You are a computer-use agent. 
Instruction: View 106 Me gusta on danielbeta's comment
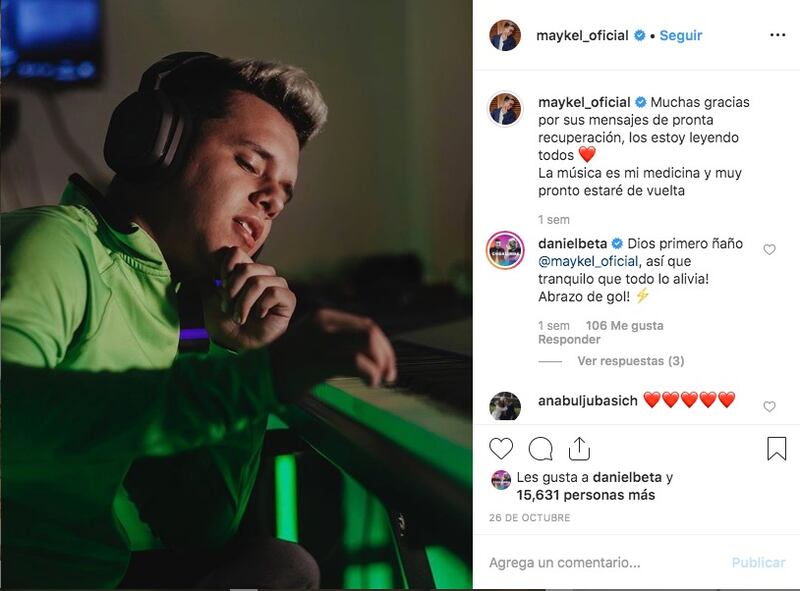tap(624, 326)
